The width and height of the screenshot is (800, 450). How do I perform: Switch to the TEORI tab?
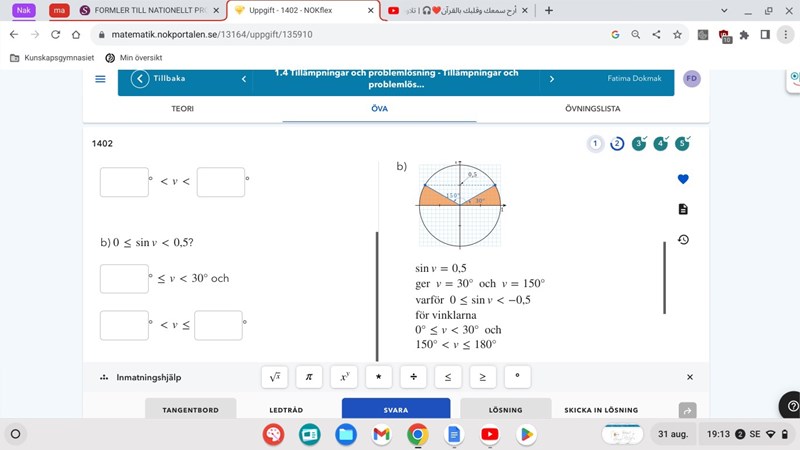[x=182, y=109]
